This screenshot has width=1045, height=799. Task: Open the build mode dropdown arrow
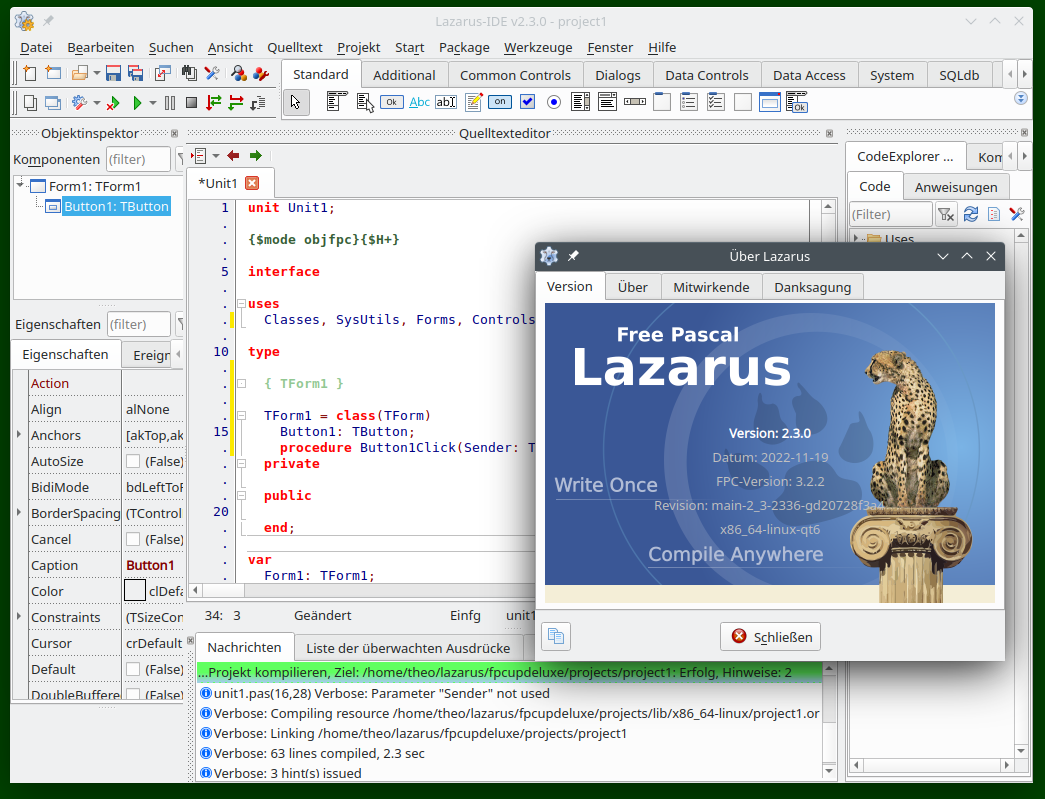(97, 103)
